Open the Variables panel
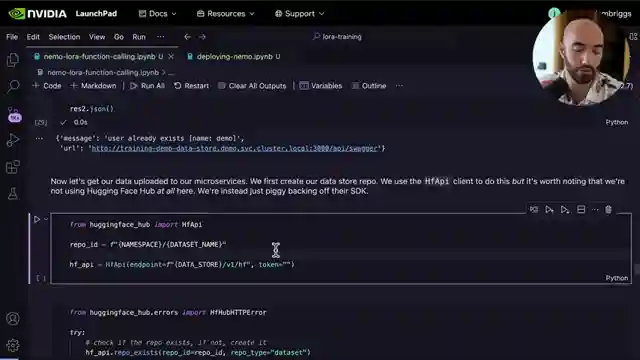This screenshot has width=640, height=360. tap(321, 86)
